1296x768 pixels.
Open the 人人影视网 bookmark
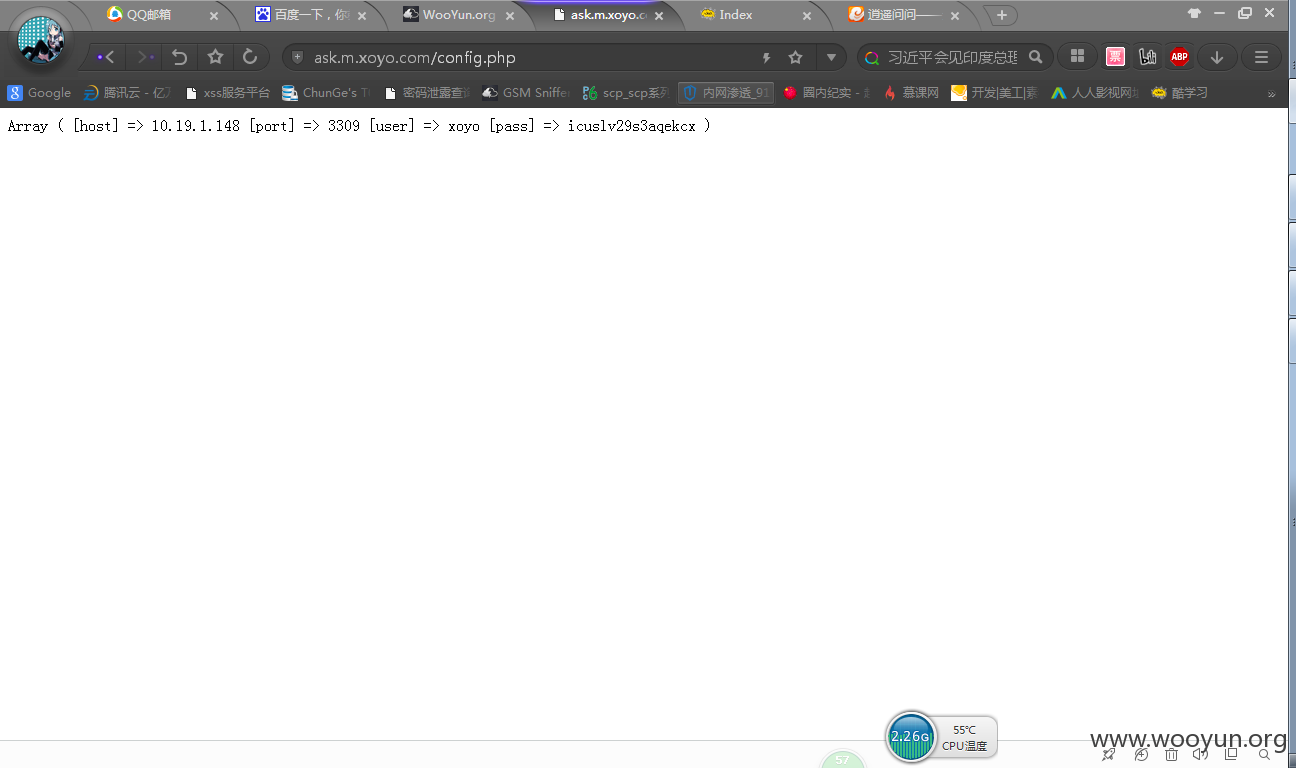pos(1095,93)
